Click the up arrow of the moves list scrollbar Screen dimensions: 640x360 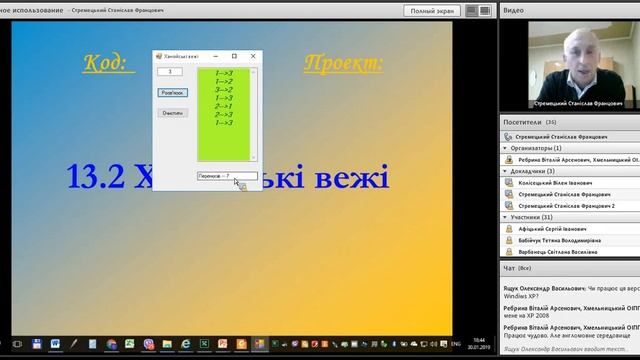click(253, 72)
